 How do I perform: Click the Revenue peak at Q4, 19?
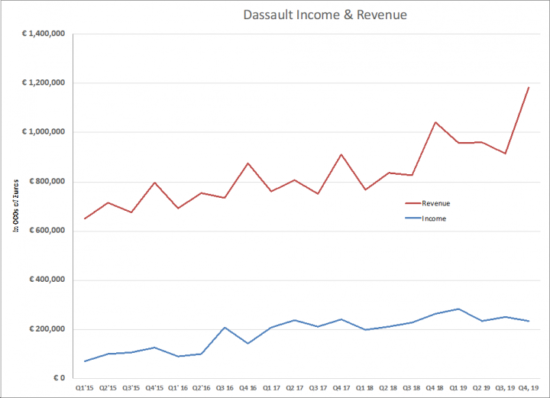point(528,88)
